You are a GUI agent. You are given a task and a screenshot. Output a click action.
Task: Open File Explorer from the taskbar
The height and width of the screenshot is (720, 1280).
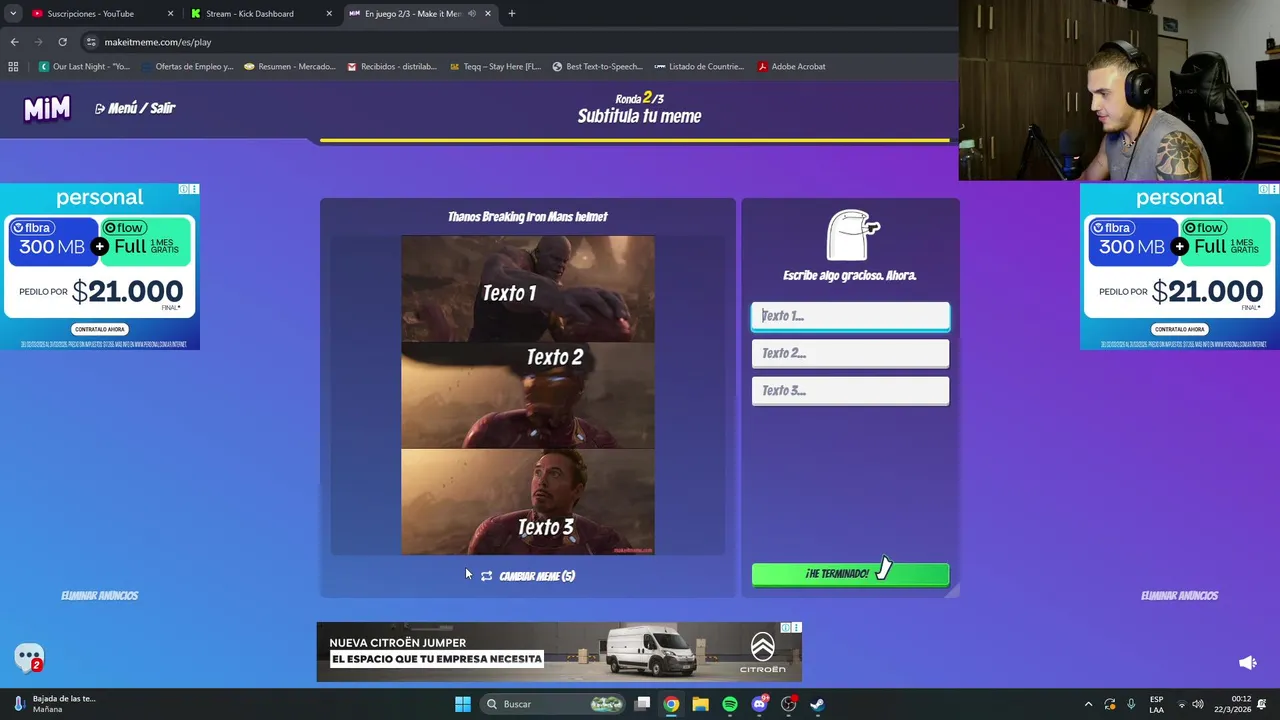tap(700, 704)
